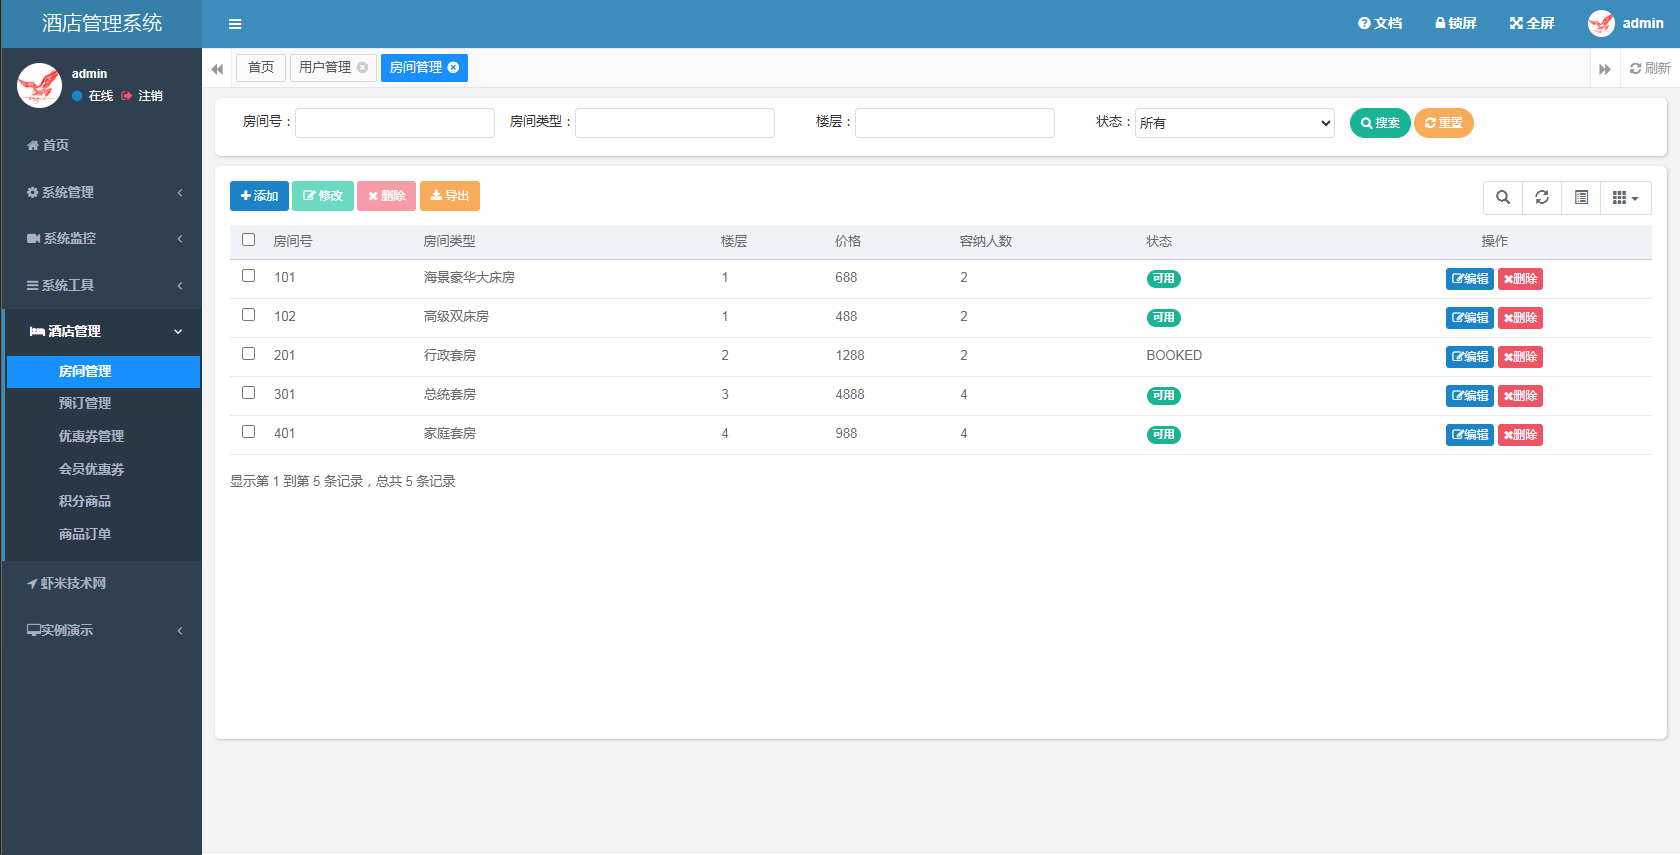The width and height of the screenshot is (1680, 855).
Task: Open the columns grid dropdown
Action: (1626, 197)
